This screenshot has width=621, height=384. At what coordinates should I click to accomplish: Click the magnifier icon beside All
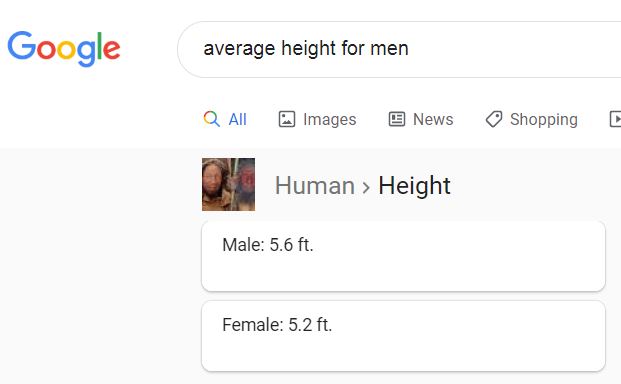(211, 119)
